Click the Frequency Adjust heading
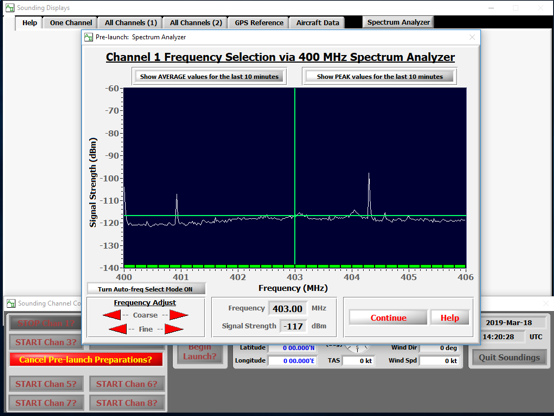The height and width of the screenshot is (416, 554). tap(145, 303)
